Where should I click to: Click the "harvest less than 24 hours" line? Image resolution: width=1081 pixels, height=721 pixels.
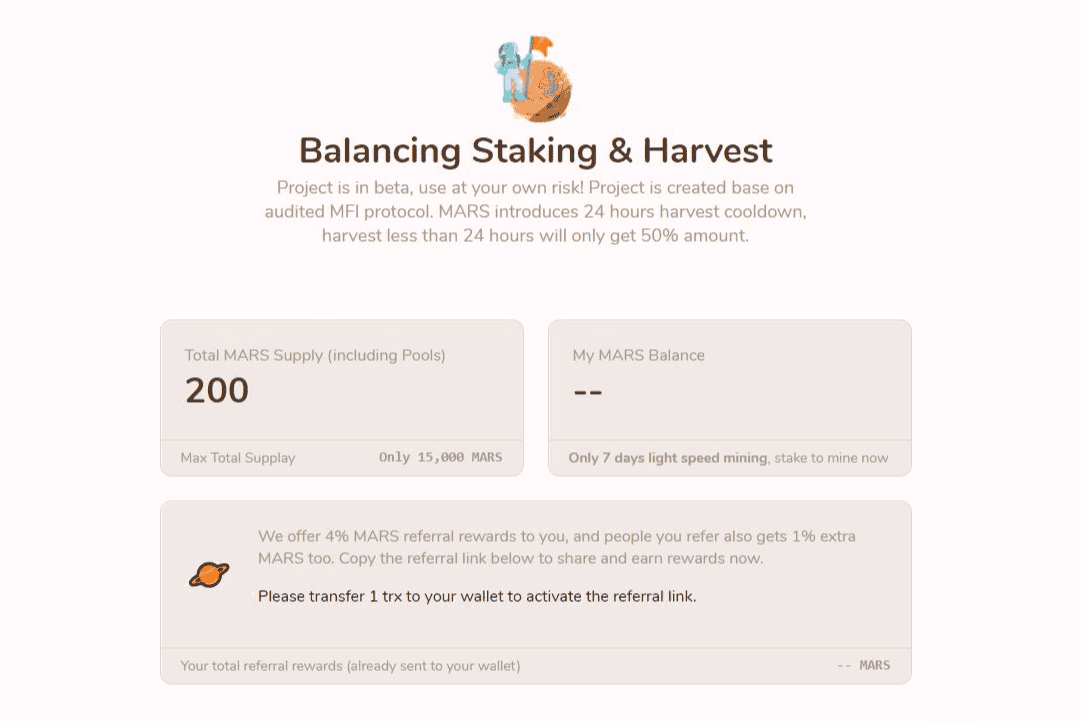click(x=535, y=236)
